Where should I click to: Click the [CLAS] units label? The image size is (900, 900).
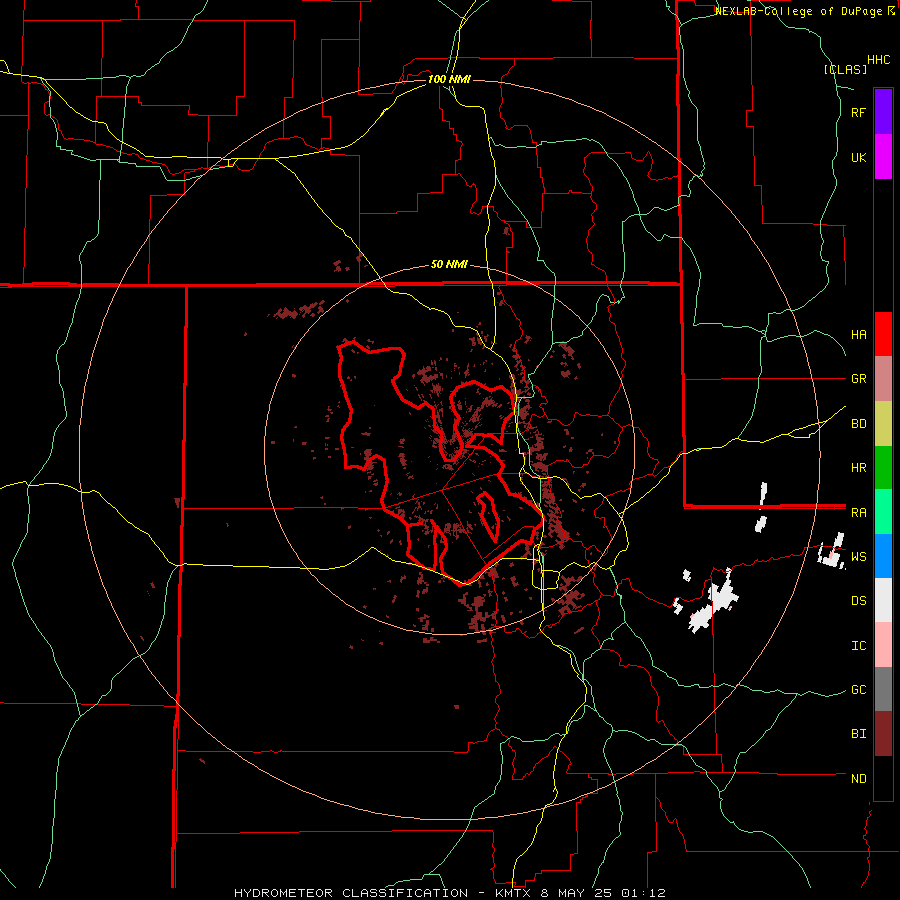845,70
